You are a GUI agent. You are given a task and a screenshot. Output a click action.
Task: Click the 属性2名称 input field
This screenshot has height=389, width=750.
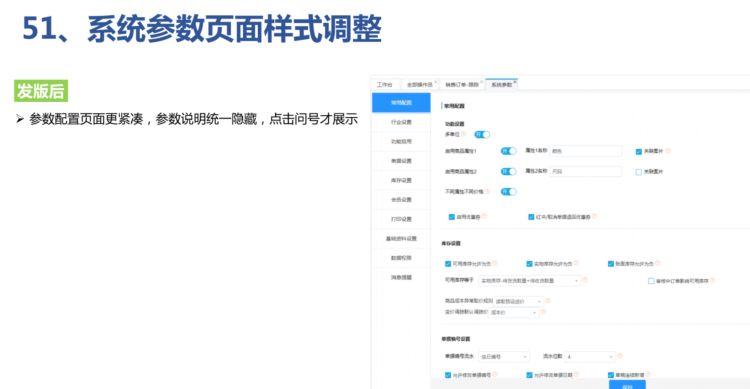point(585,171)
